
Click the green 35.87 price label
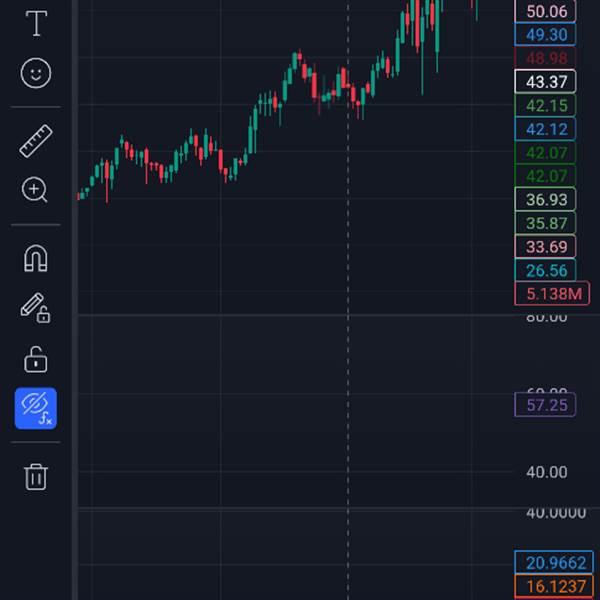(x=545, y=223)
